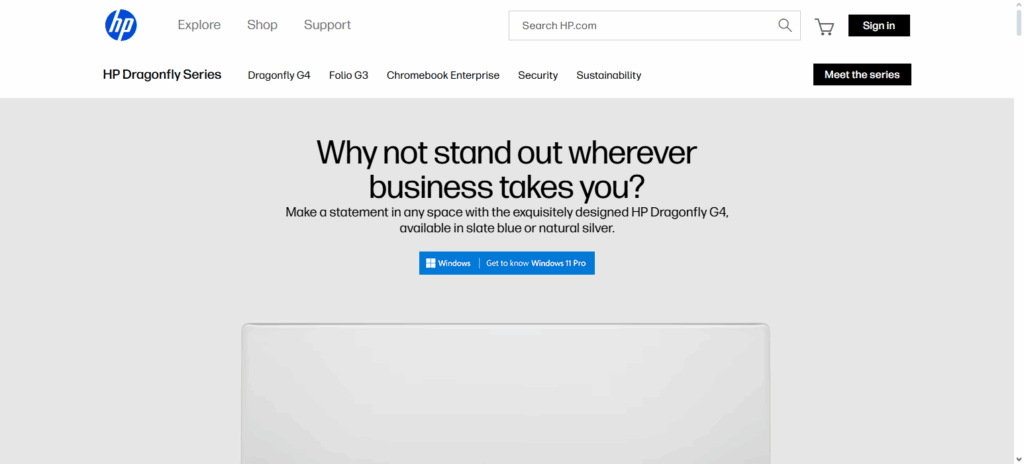Go to the Dragonfly G4 section
The image size is (1024, 464).
(x=279, y=75)
